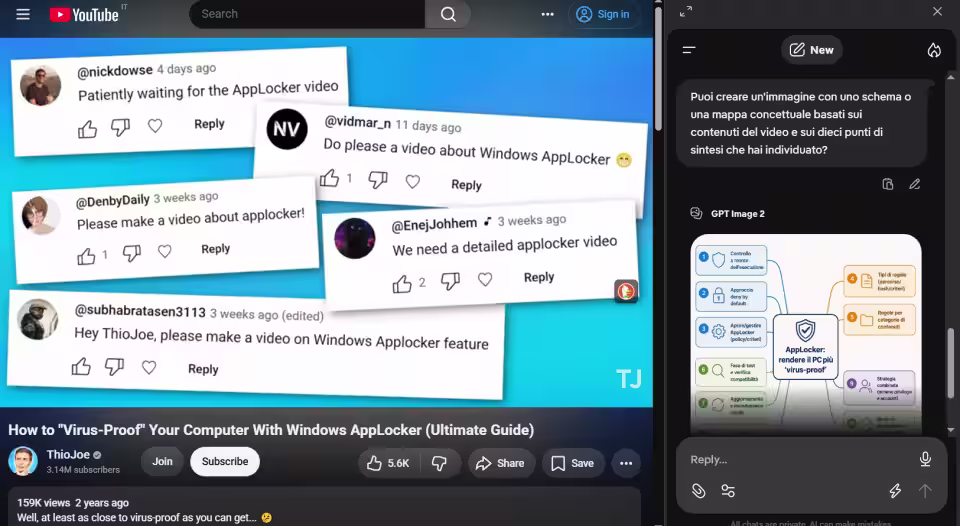Screen dimensions: 960x526
Task: Click the lightning bolt icon in reply box
Action: point(895,490)
